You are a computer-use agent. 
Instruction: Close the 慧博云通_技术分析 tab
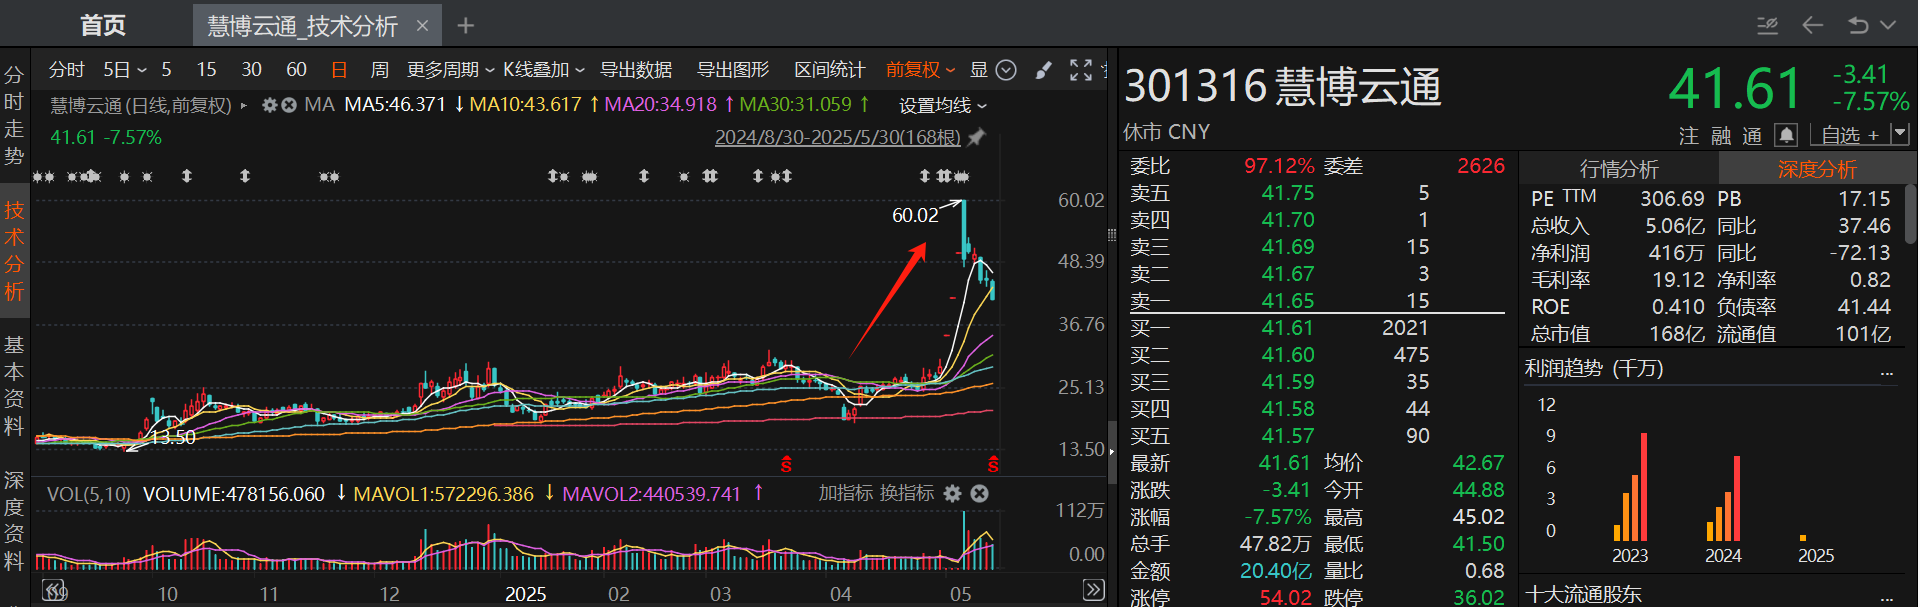422,26
